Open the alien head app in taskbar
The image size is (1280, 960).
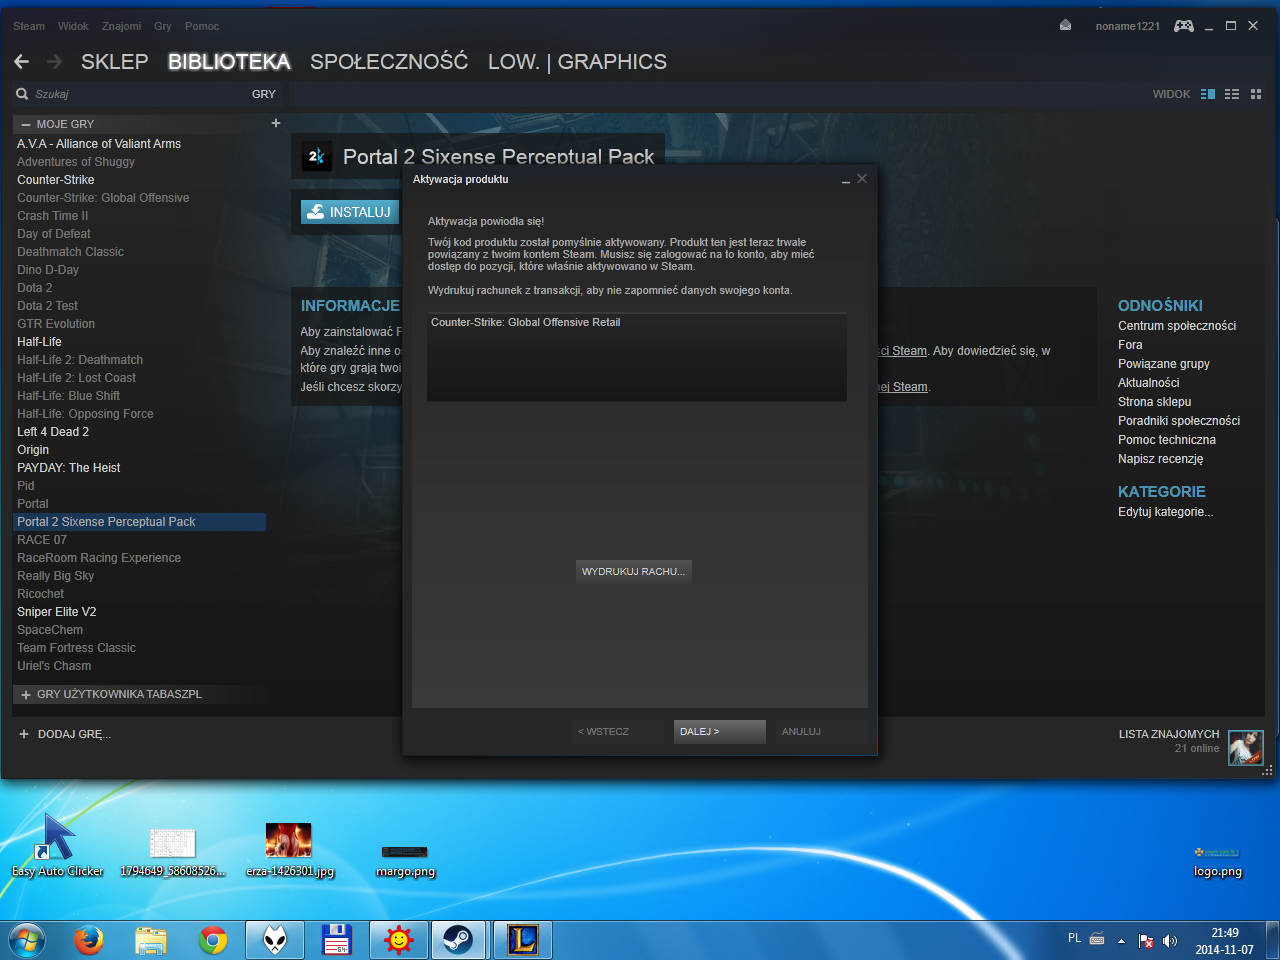point(275,940)
